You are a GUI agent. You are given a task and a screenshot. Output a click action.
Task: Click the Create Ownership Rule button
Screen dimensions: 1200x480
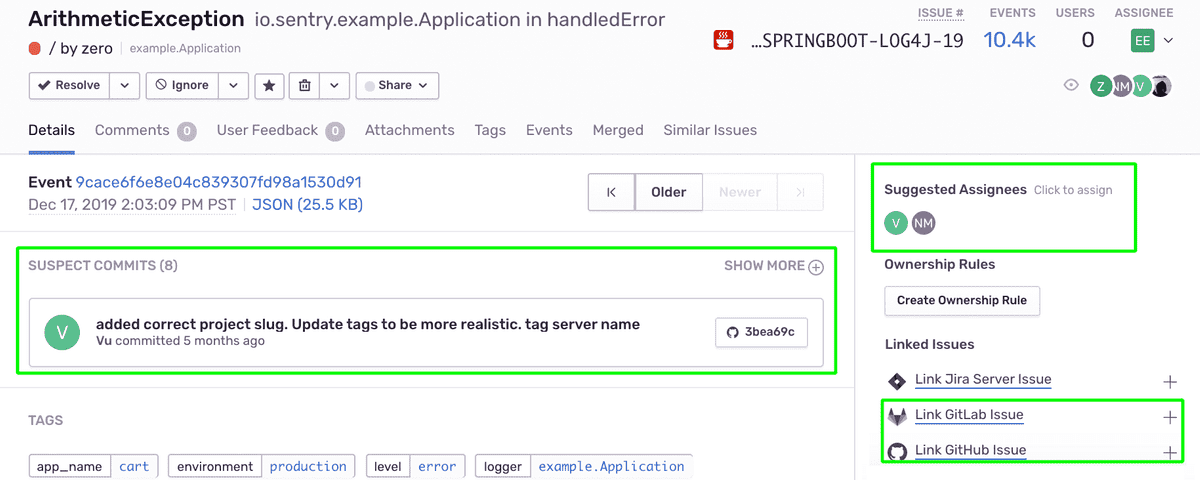962,300
